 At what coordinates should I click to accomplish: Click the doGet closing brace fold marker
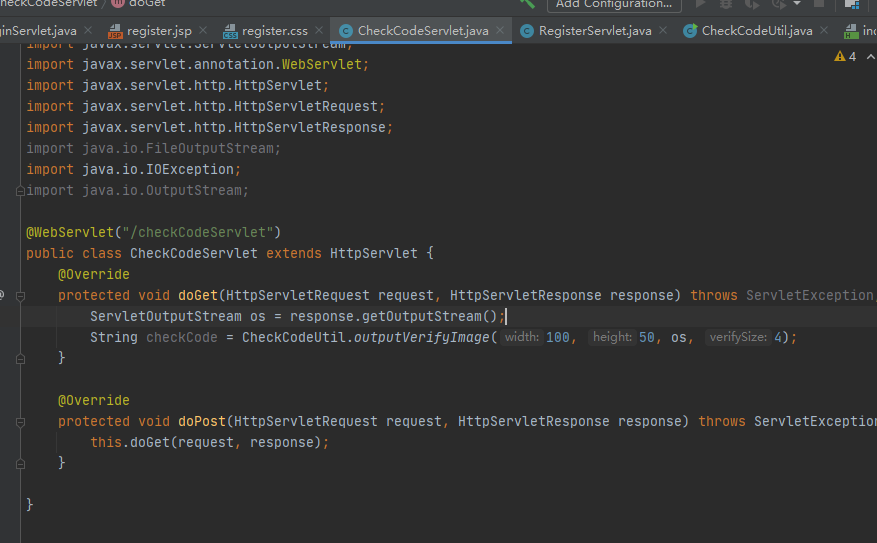pyautogui.click(x=20, y=359)
